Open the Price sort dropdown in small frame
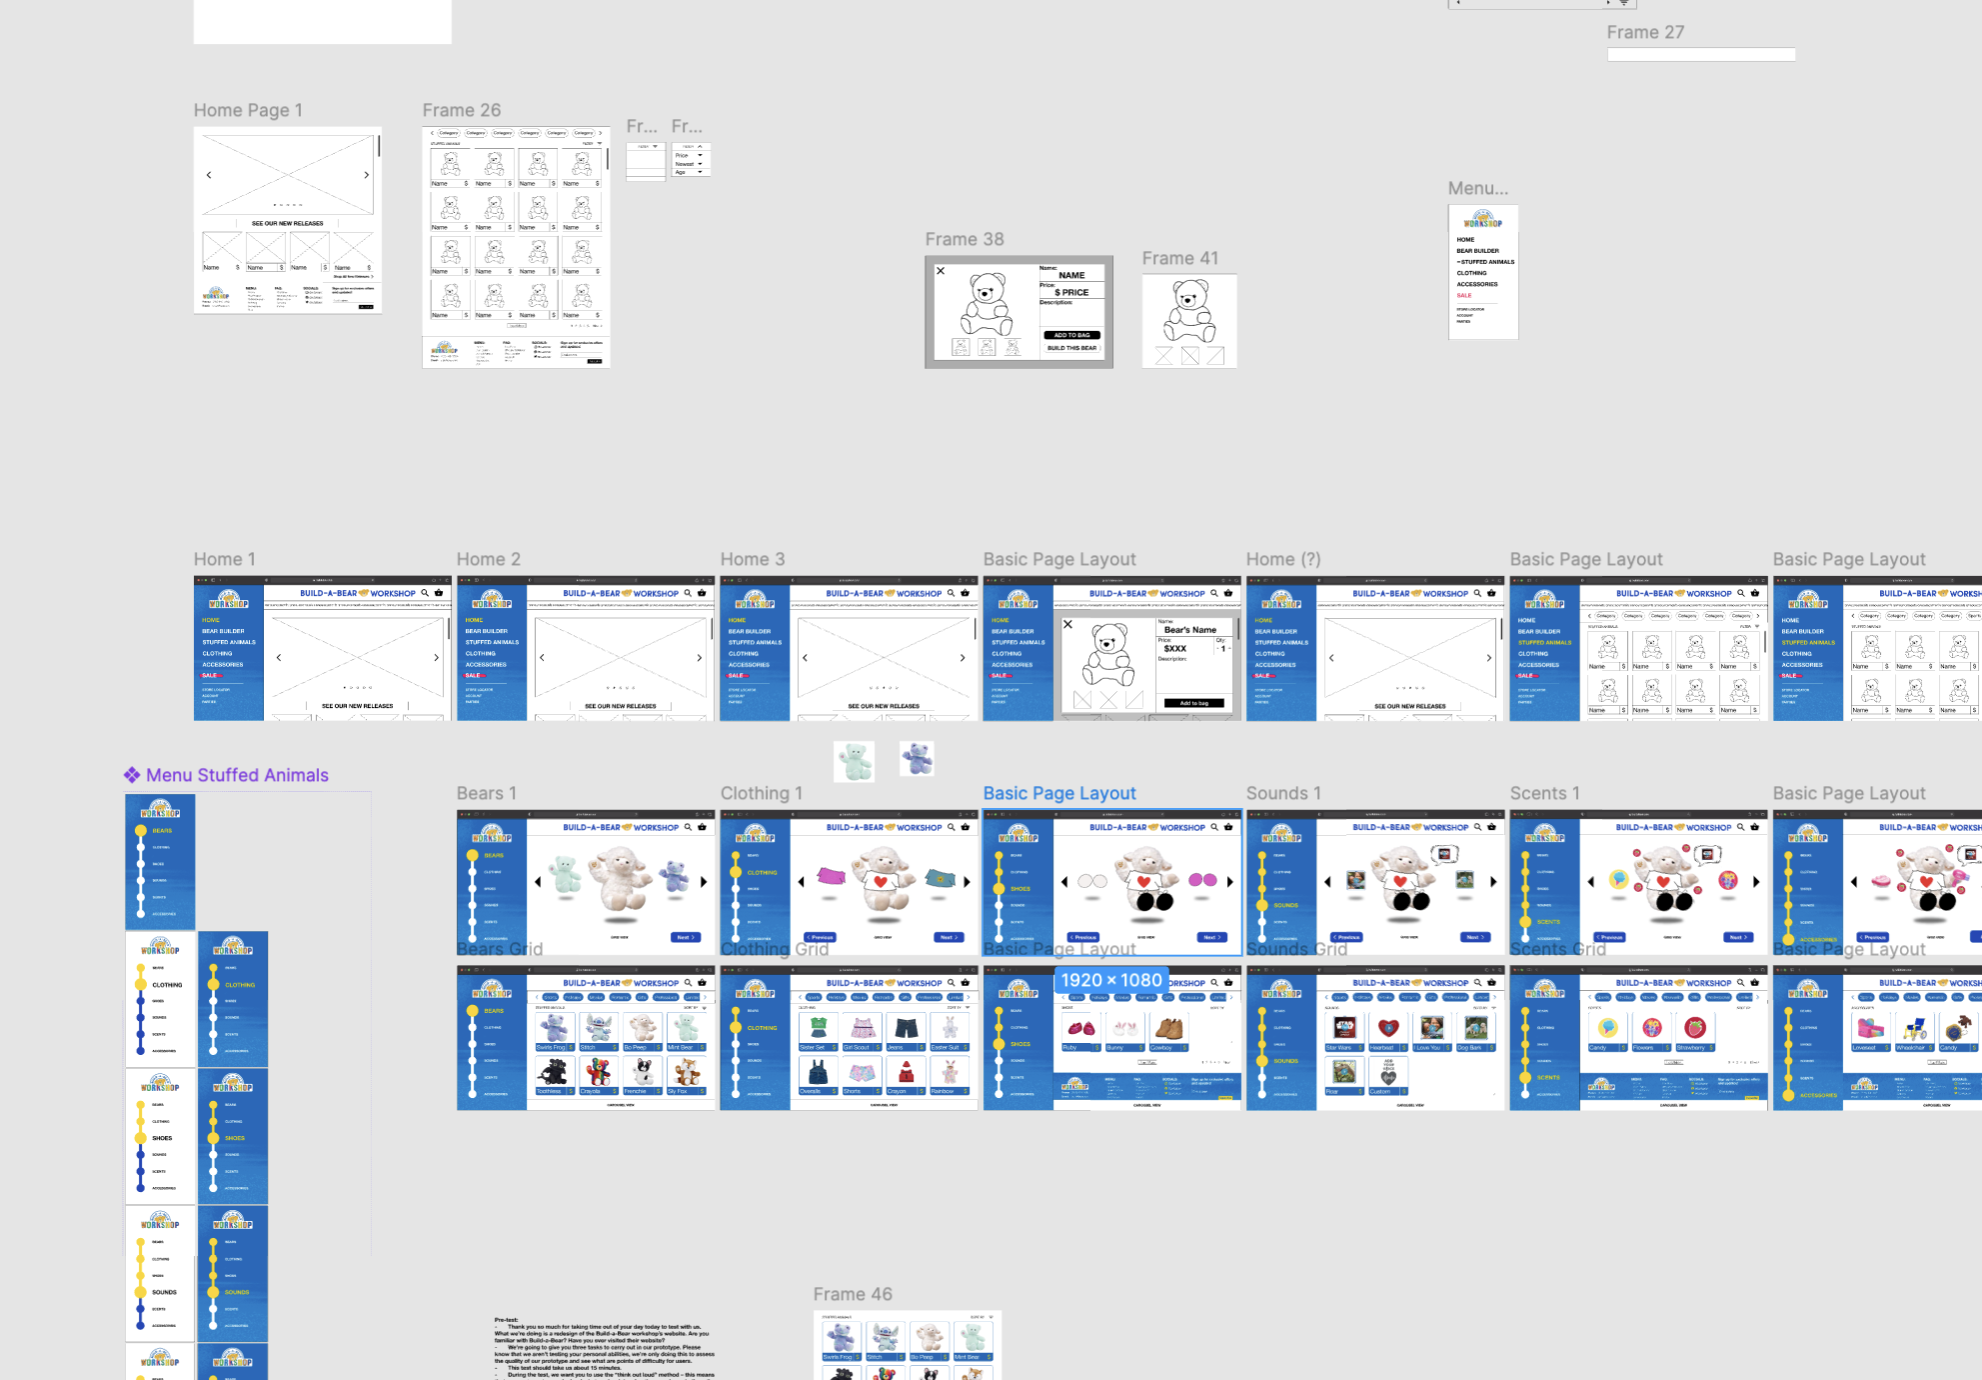Screen dimensions: 1982x1380 click(x=700, y=156)
